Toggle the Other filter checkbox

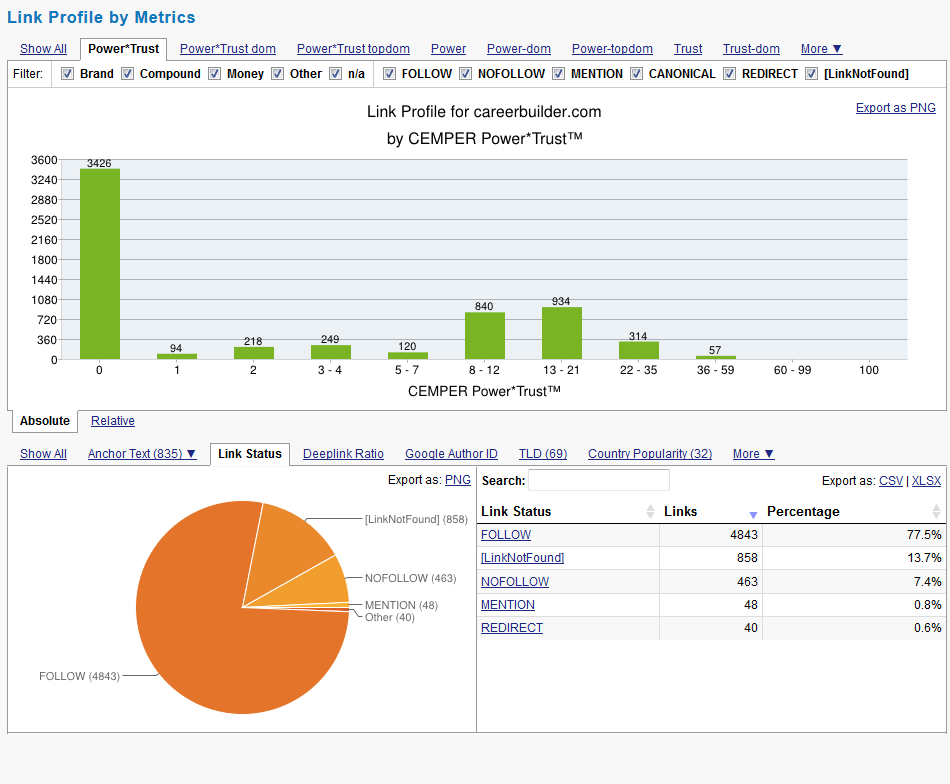(277, 74)
